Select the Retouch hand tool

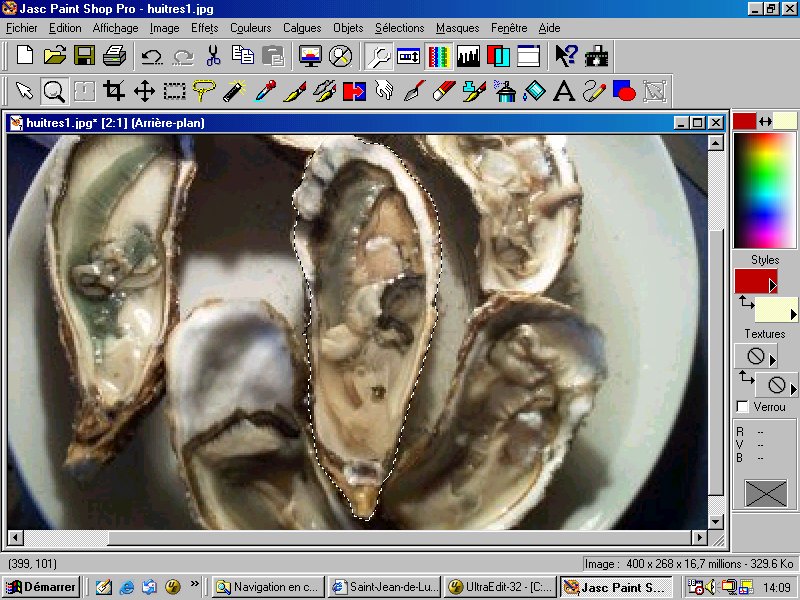click(x=384, y=91)
